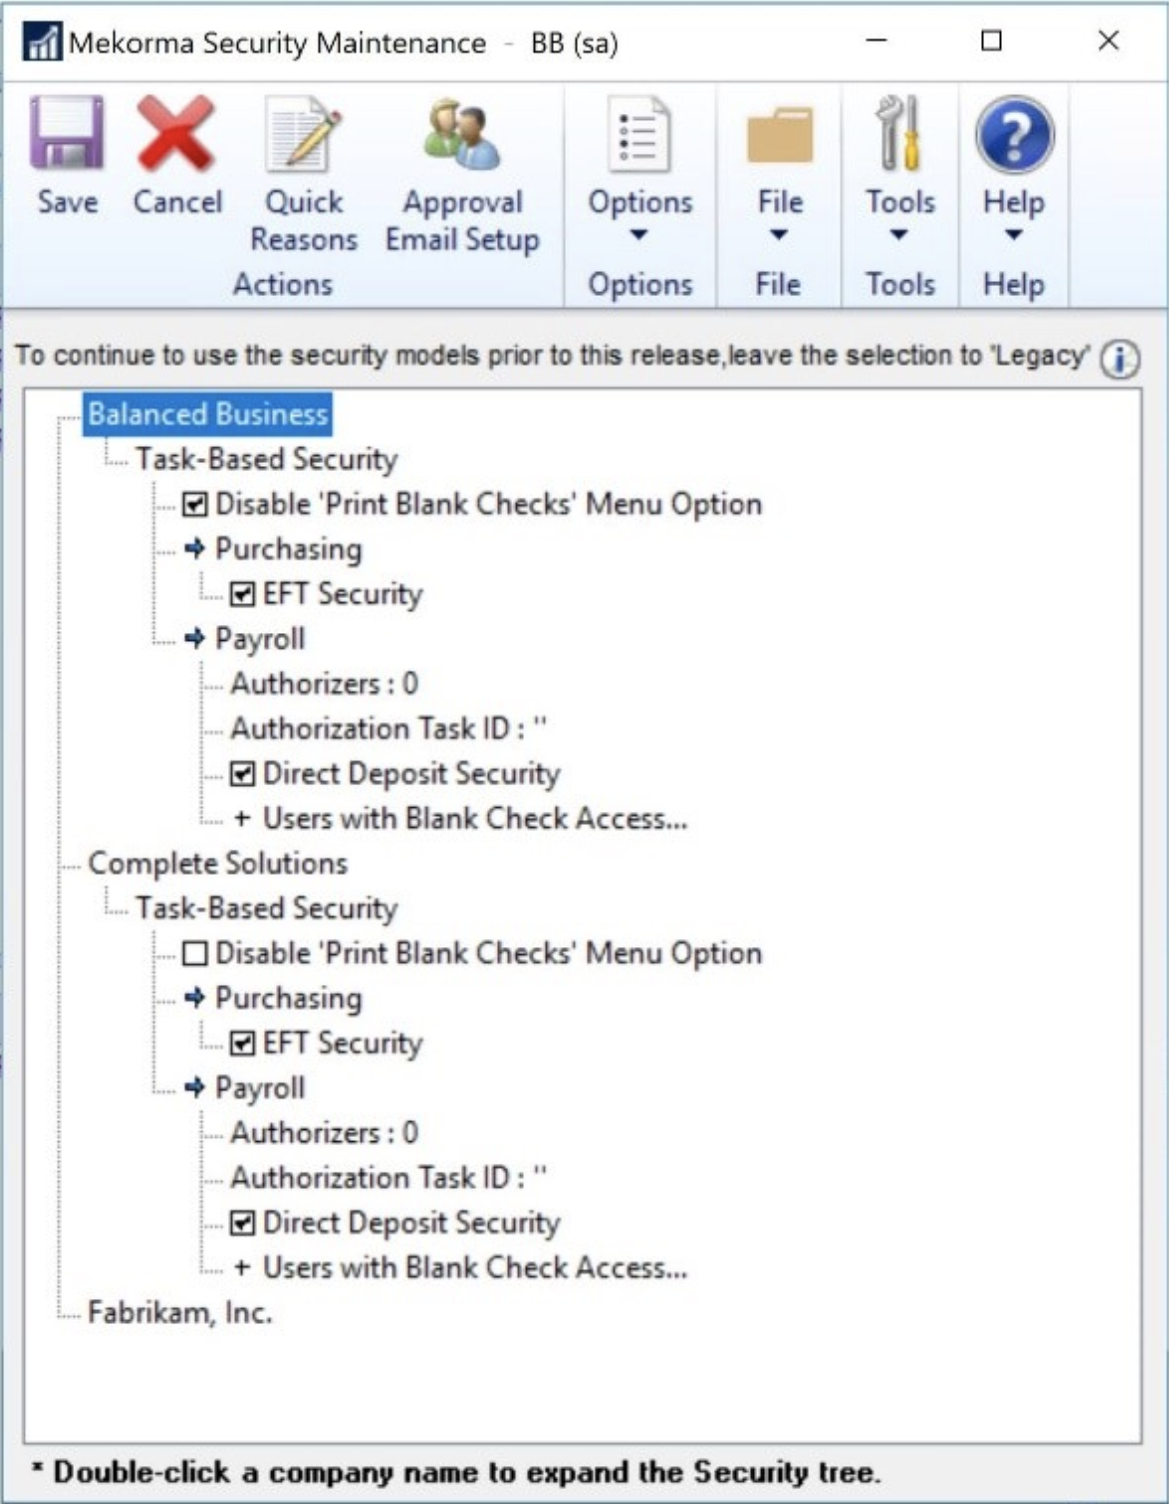Click Purchasing arrow icon under Balanced Business
Screen dimensions: 1170x1504
click(195, 548)
